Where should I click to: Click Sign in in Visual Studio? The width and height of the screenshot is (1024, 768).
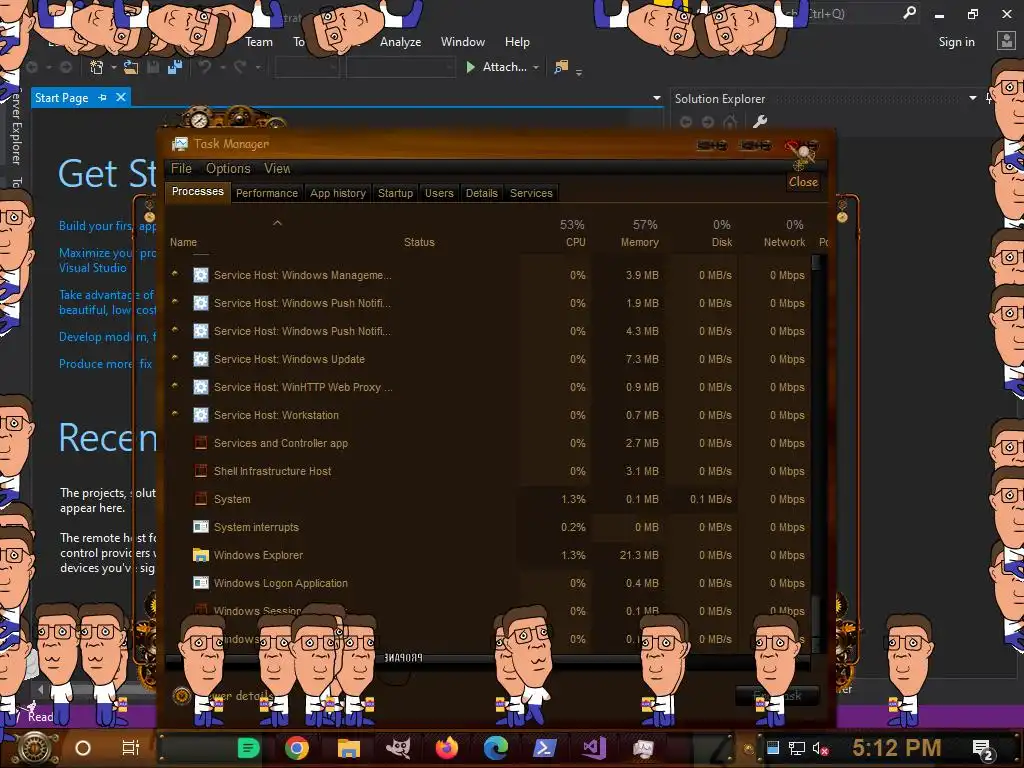(956, 42)
